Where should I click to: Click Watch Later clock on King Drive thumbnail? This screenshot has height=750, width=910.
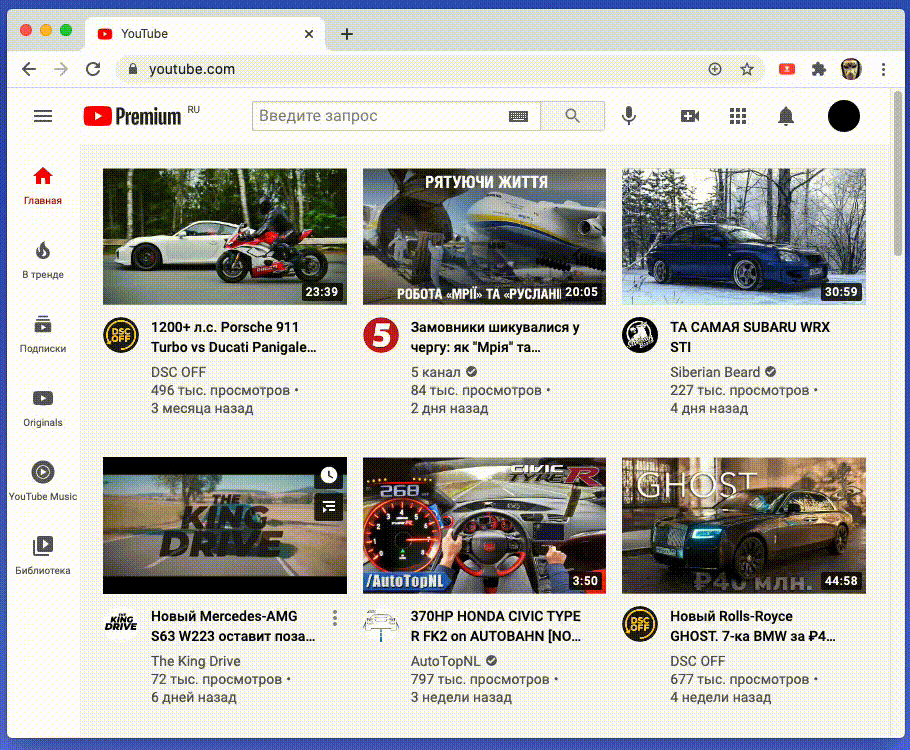click(x=329, y=475)
